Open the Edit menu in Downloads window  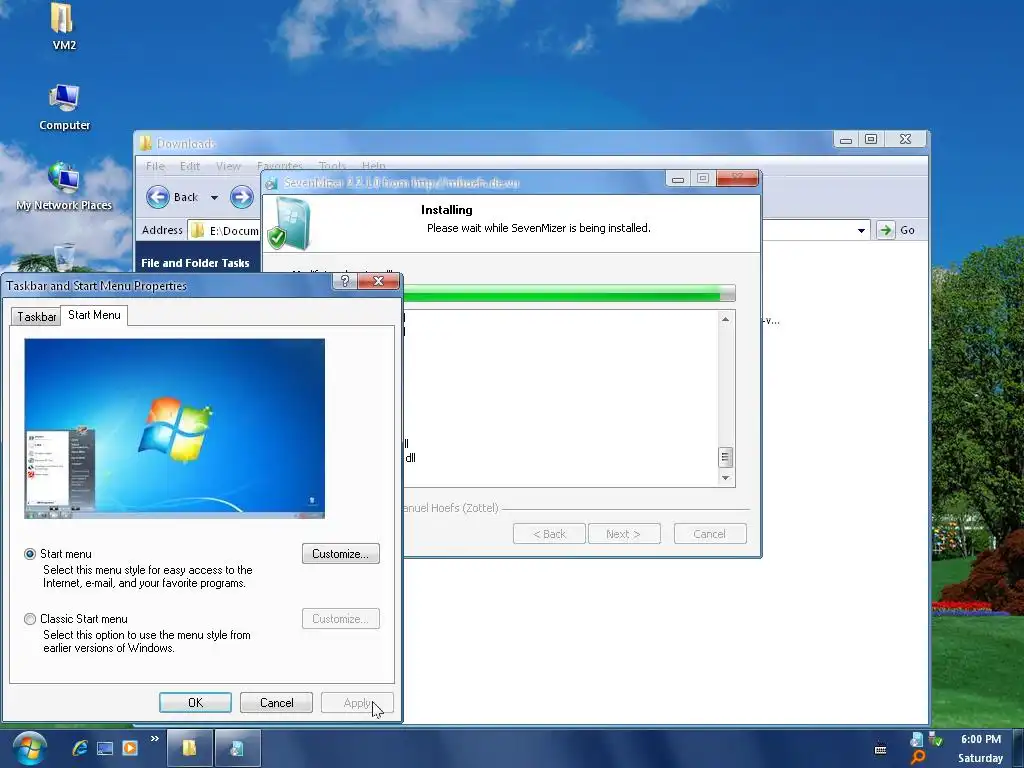pos(190,166)
